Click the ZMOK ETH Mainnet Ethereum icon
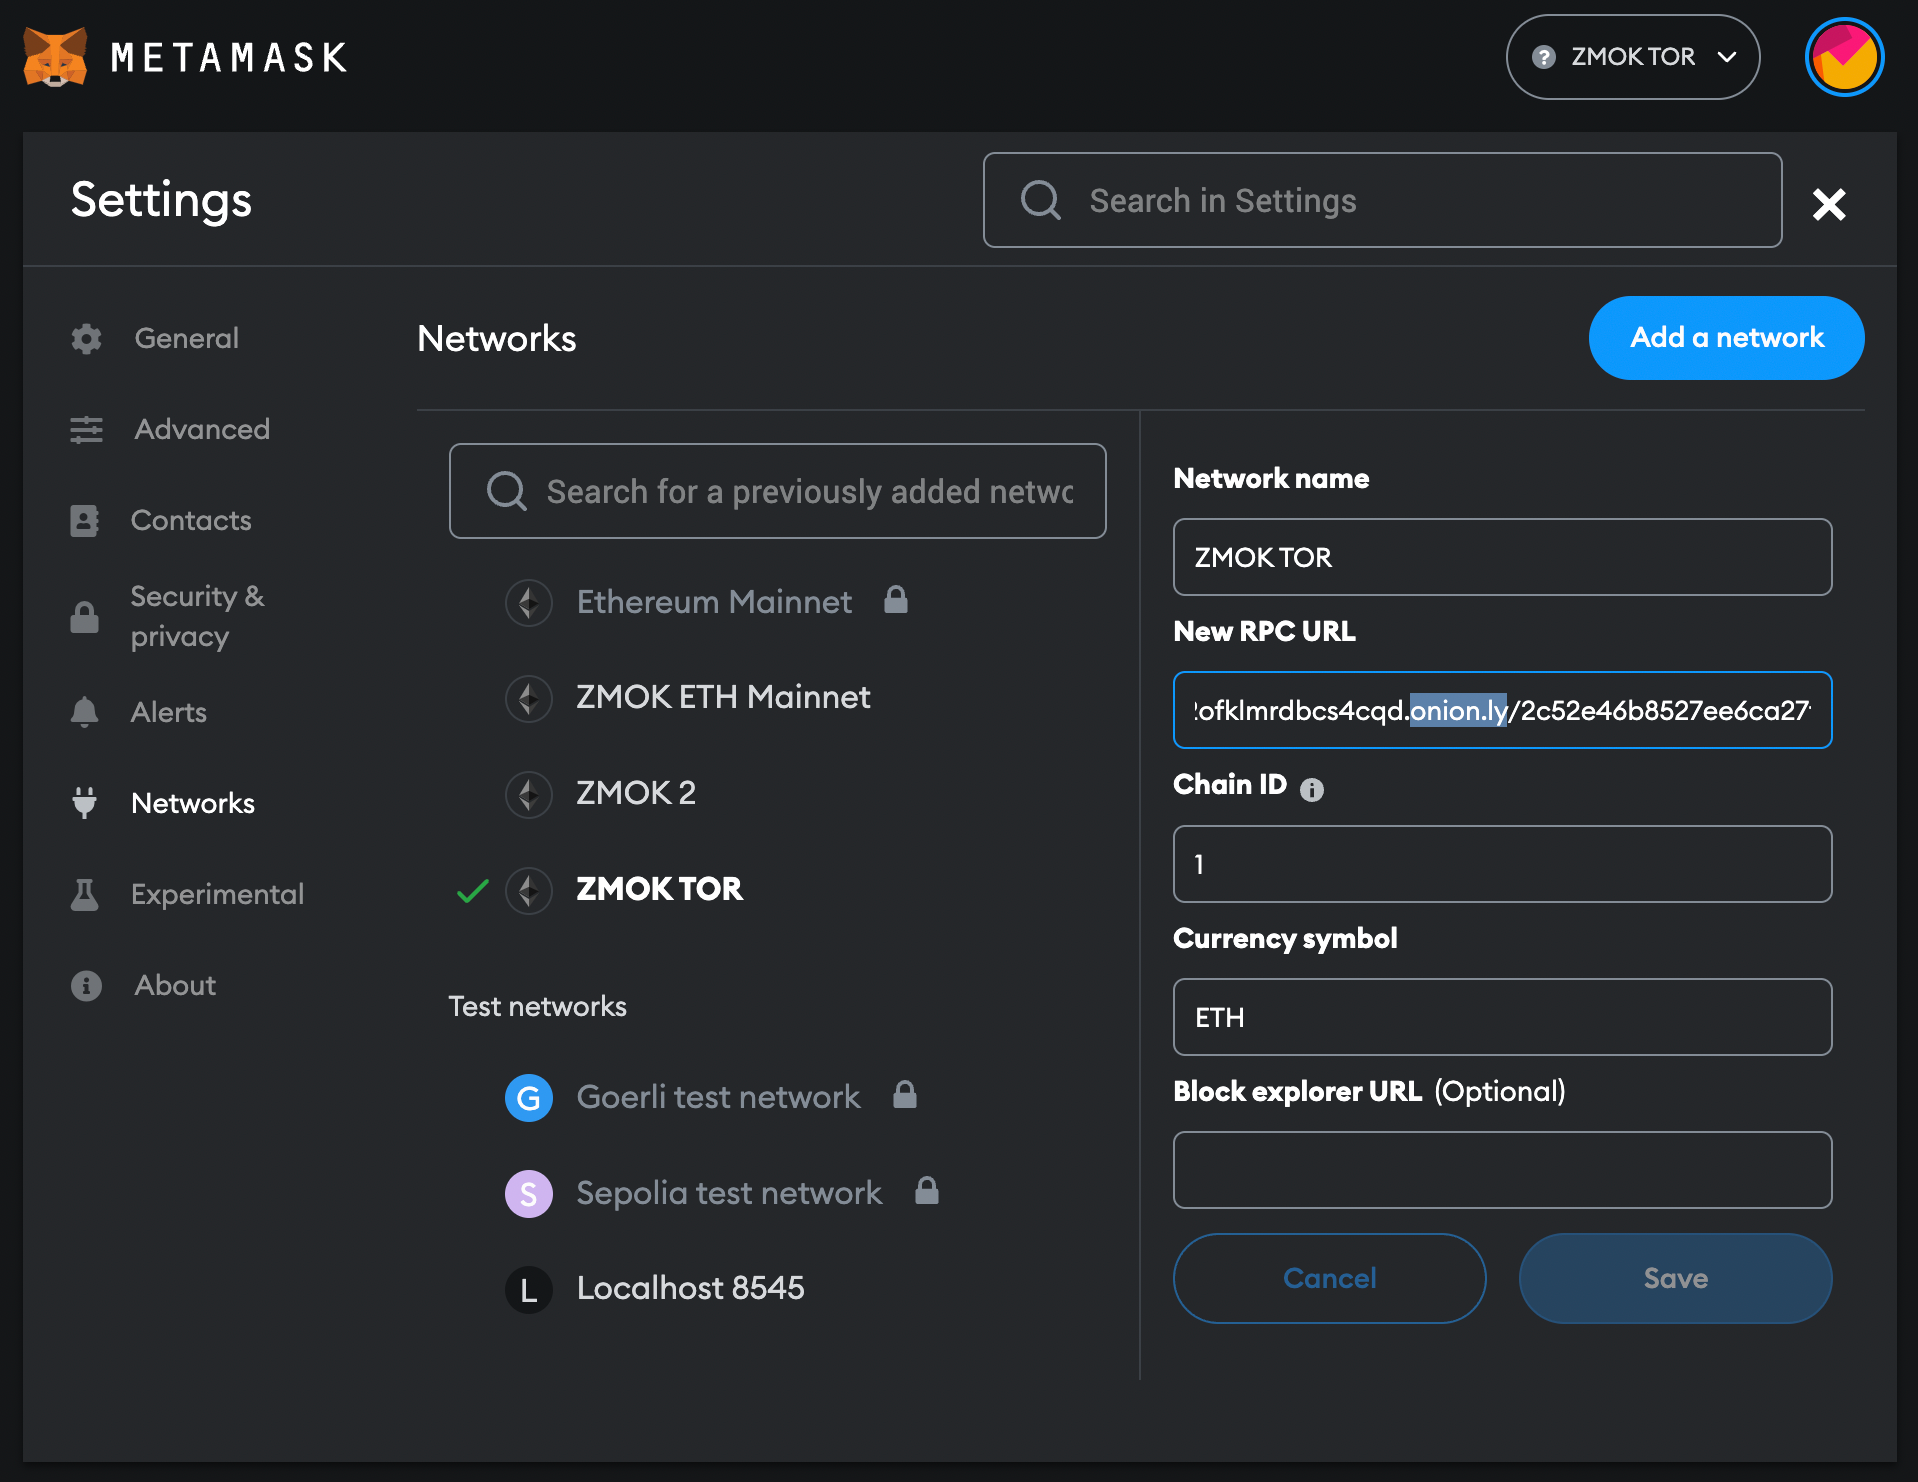Viewport: 1918px width, 1482px height. [x=528, y=698]
